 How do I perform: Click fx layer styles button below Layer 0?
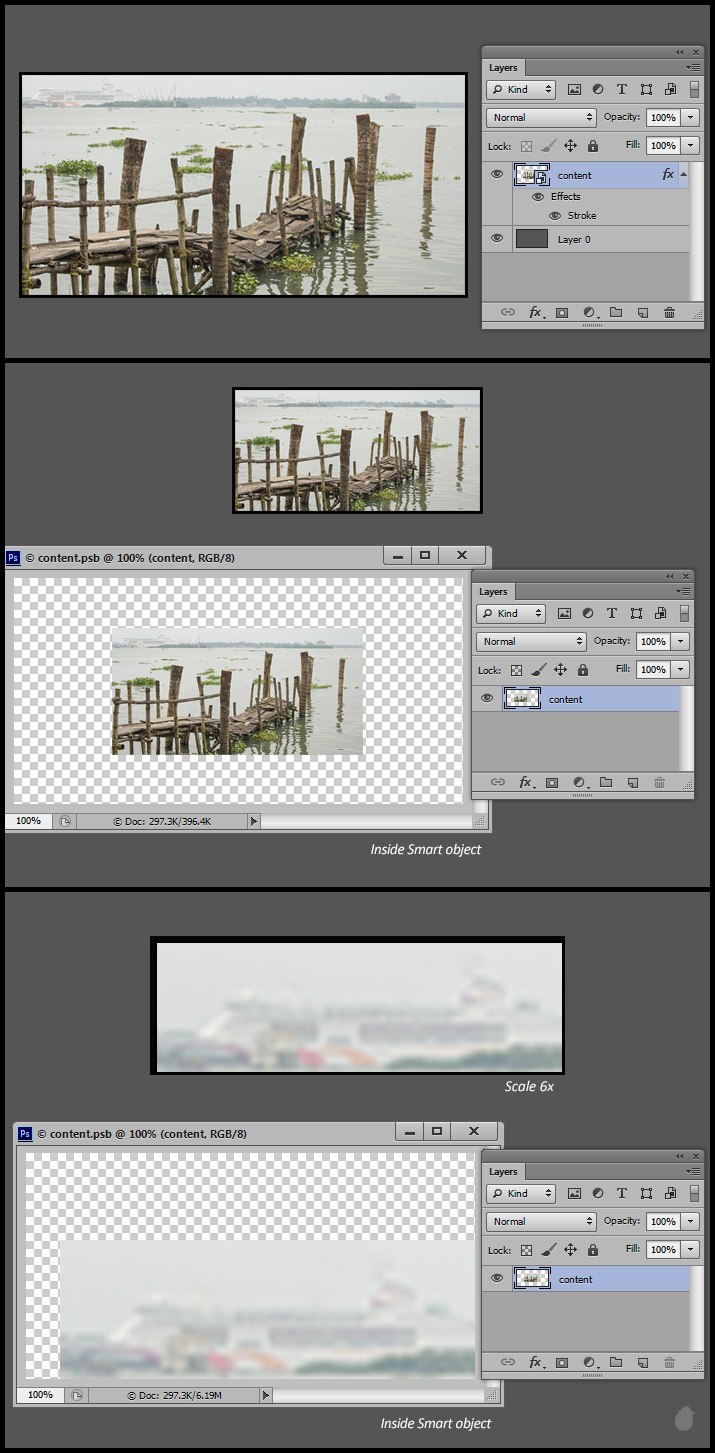click(535, 312)
